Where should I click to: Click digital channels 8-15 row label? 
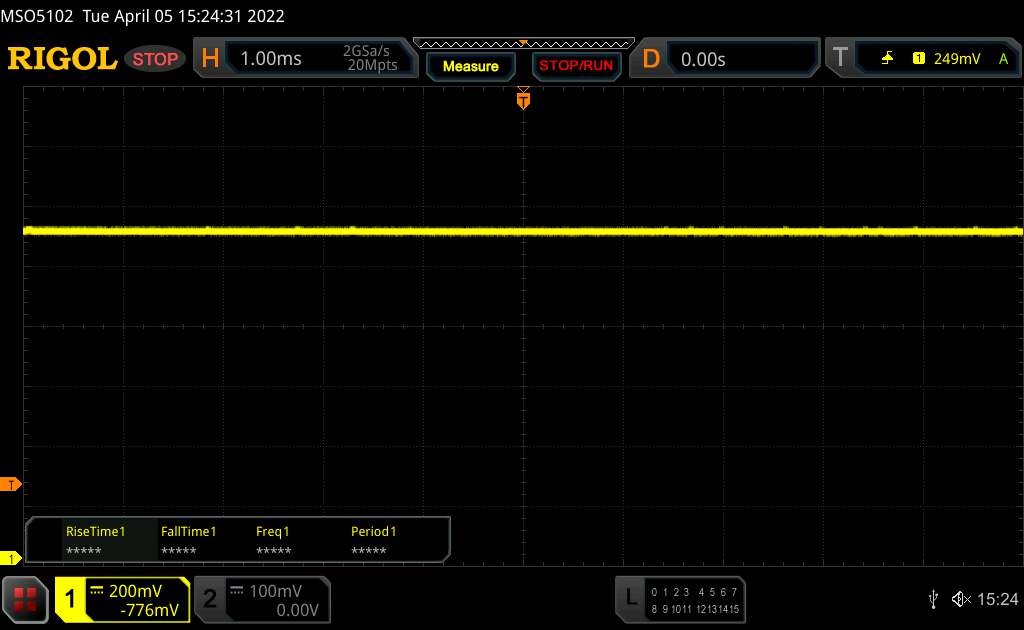click(x=694, y=609)
